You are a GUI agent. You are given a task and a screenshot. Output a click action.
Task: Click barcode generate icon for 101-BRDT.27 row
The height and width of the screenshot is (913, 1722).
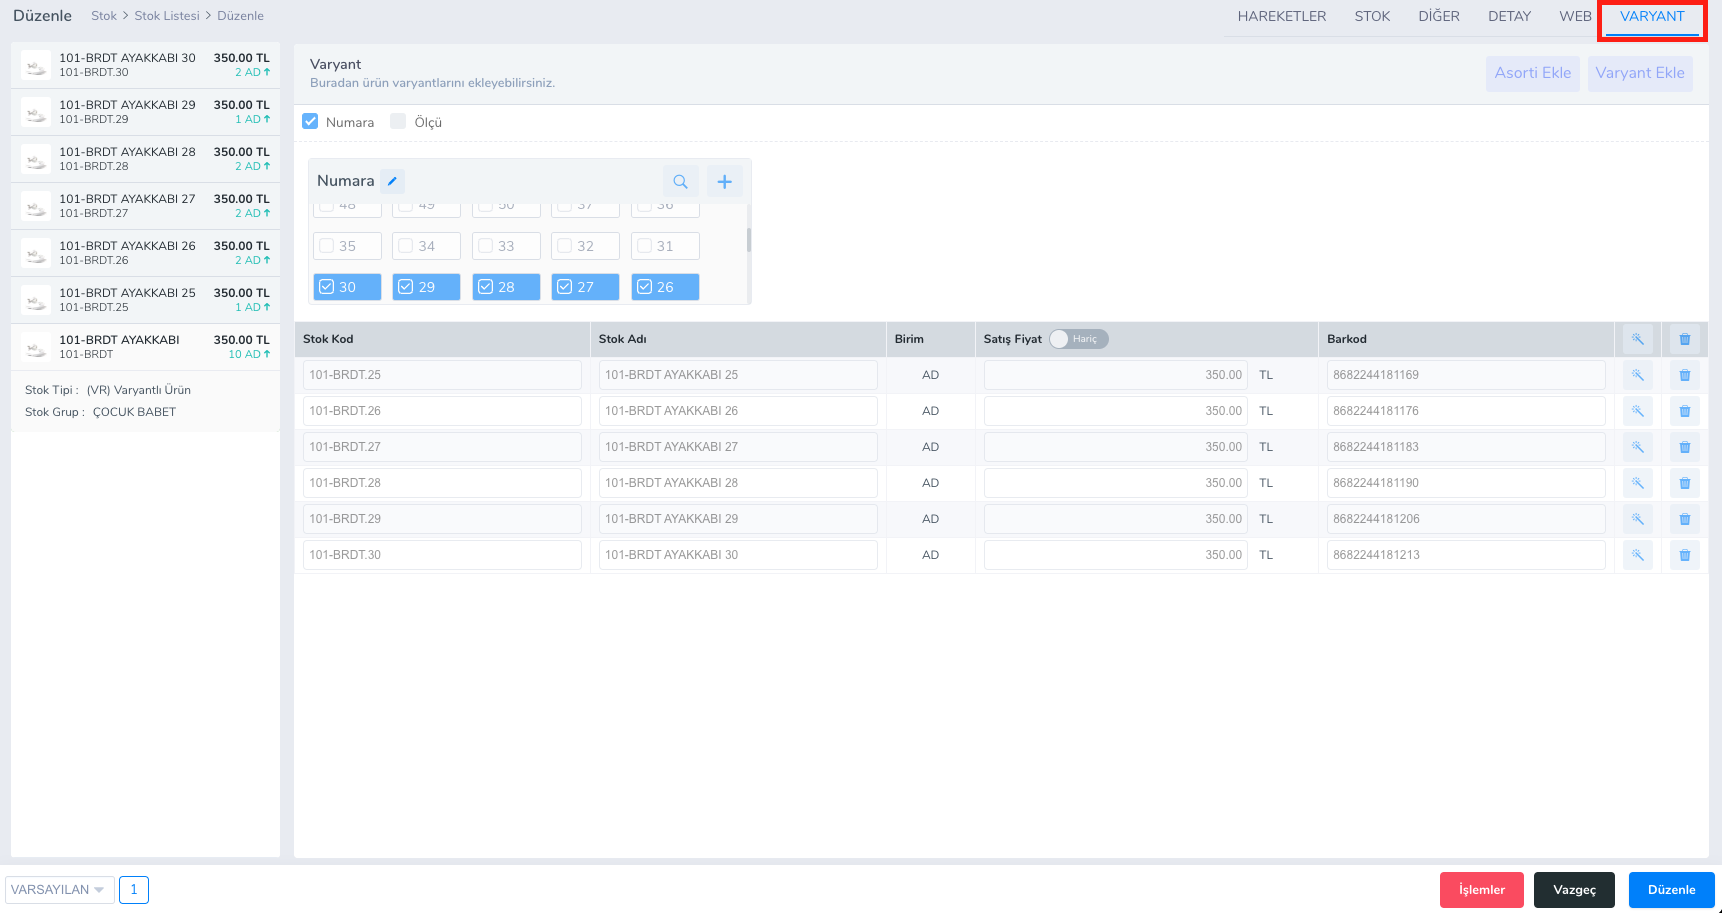(x=1637, y=447)
